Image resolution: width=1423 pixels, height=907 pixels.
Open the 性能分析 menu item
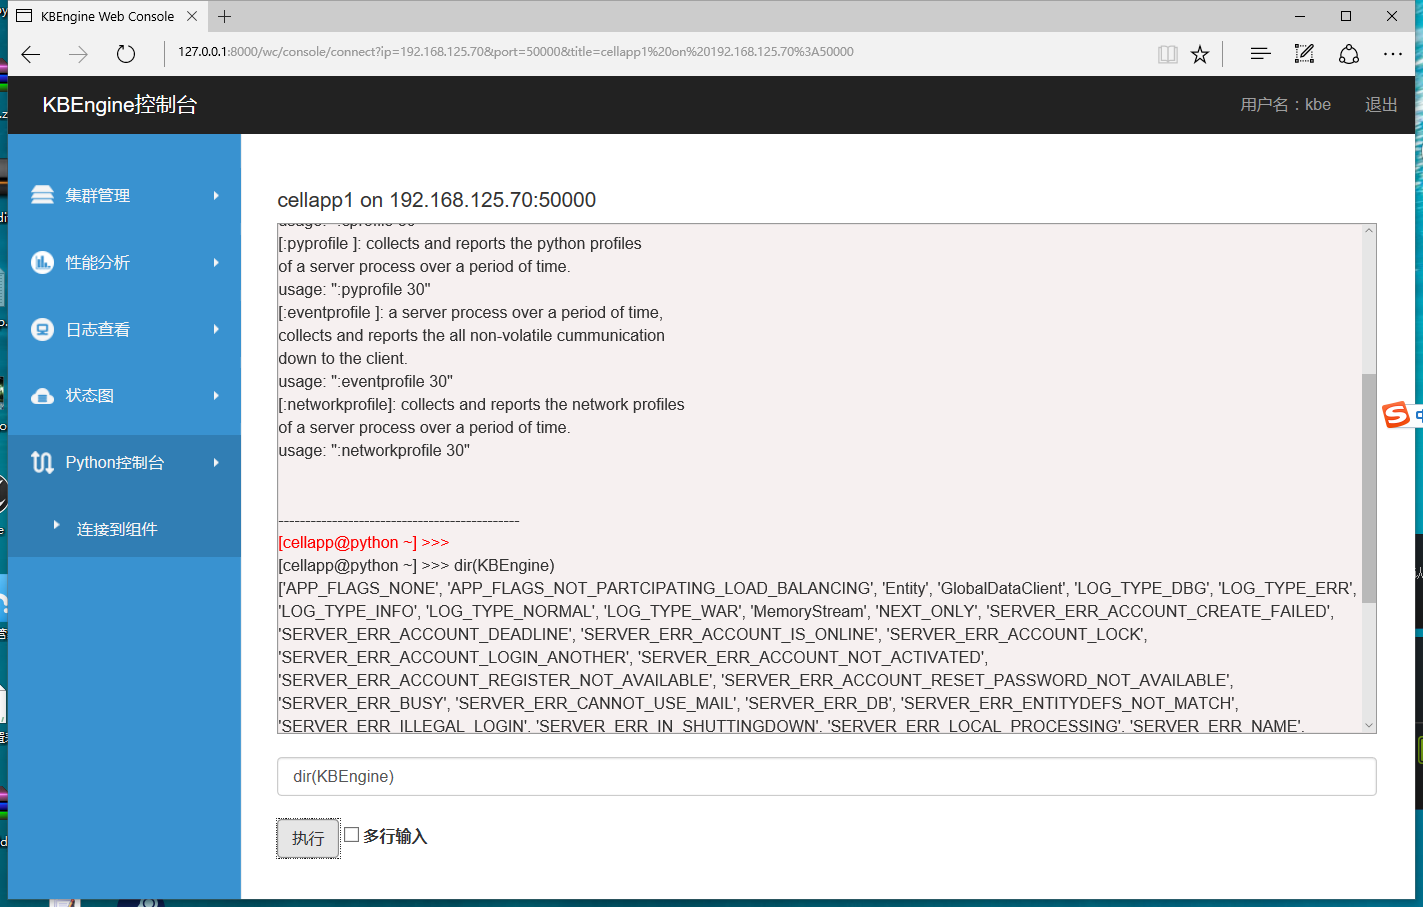click(x=124, y=262)
